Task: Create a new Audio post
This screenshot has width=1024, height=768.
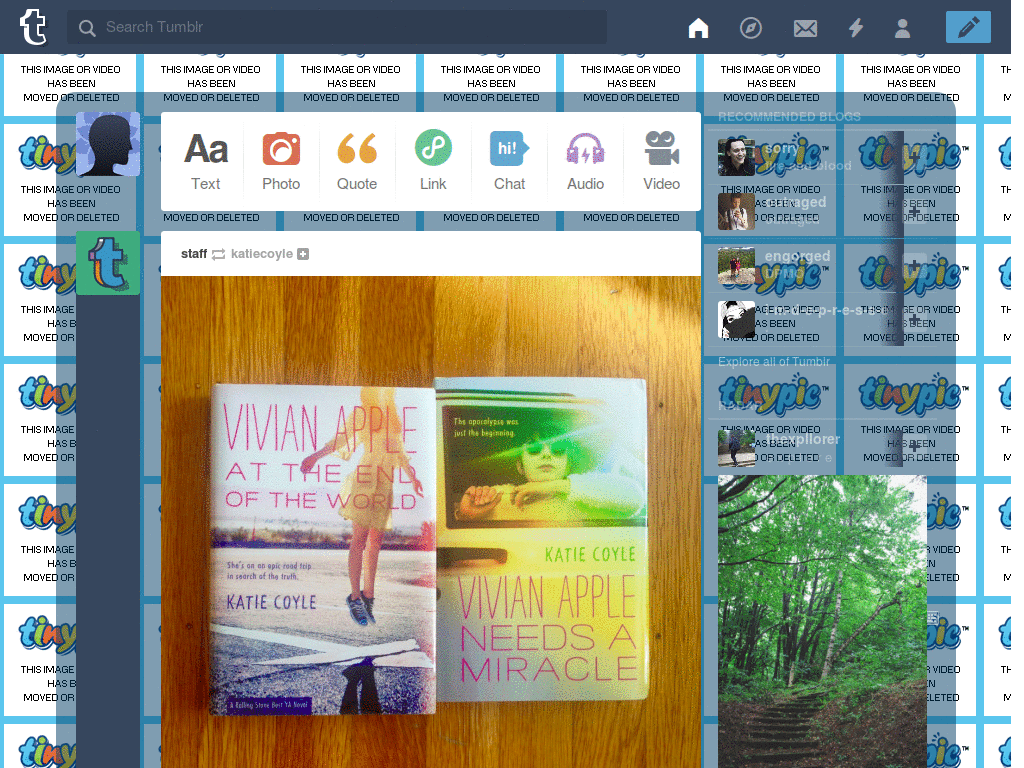Action: [585, 161]
